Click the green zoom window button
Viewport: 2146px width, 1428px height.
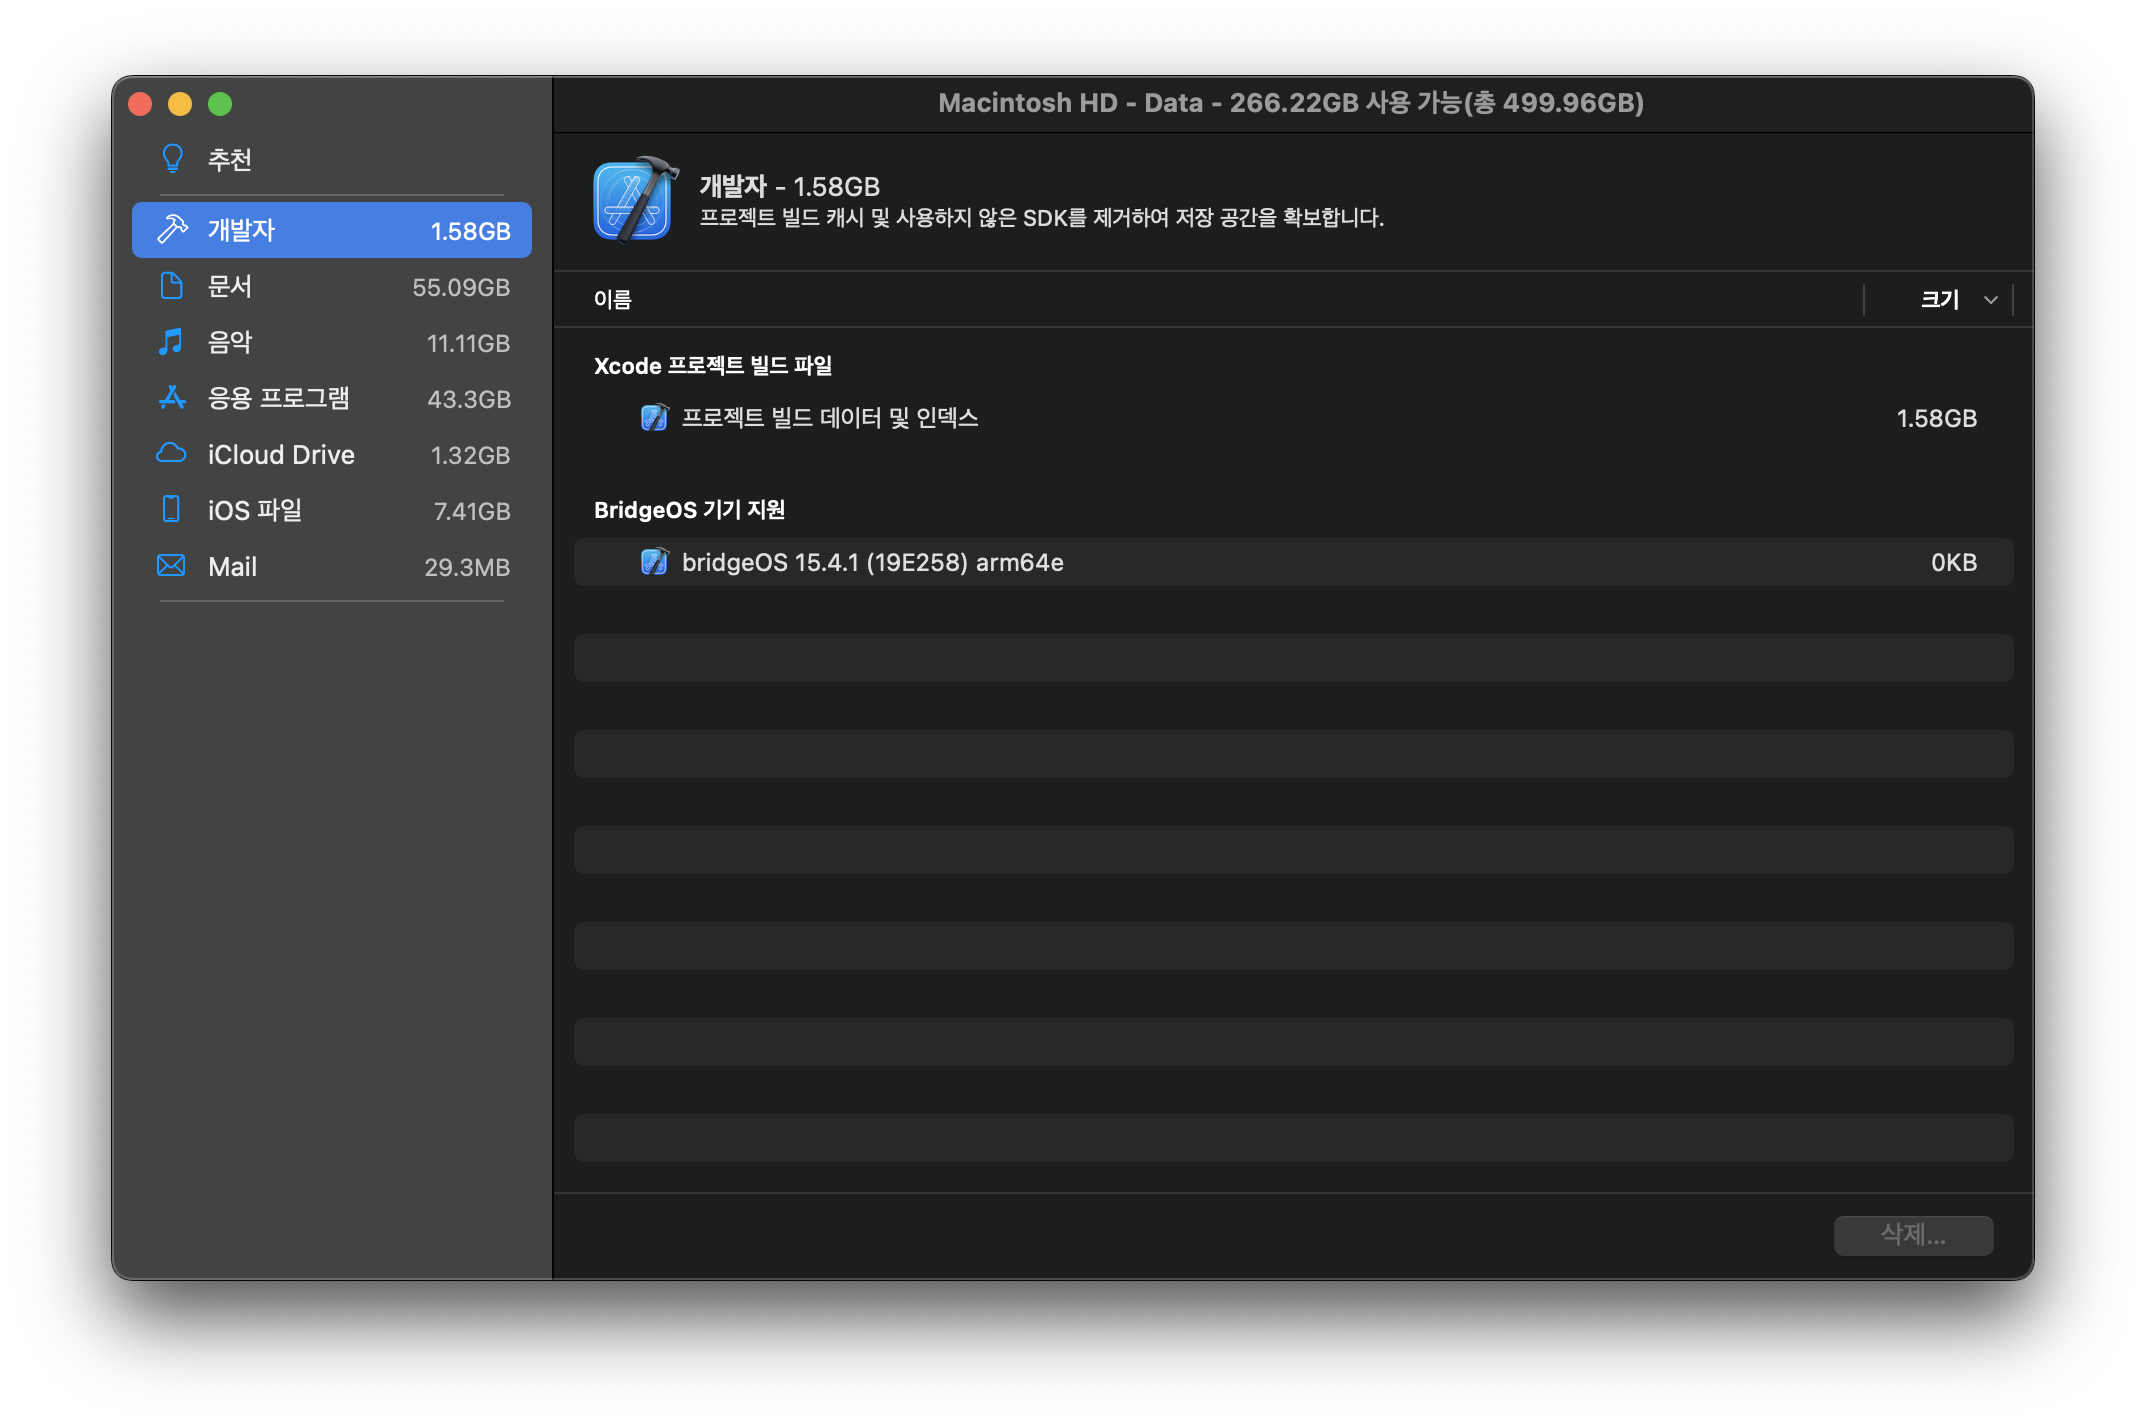pos(220,104)
